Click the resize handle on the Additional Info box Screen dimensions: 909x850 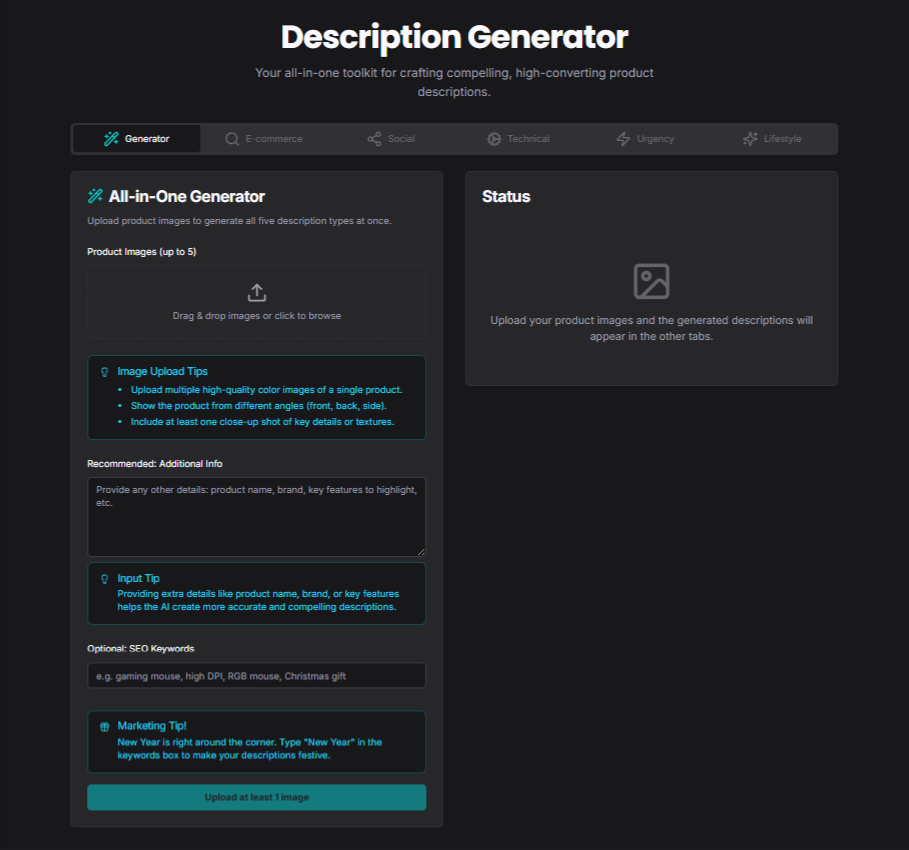(421, 551)
